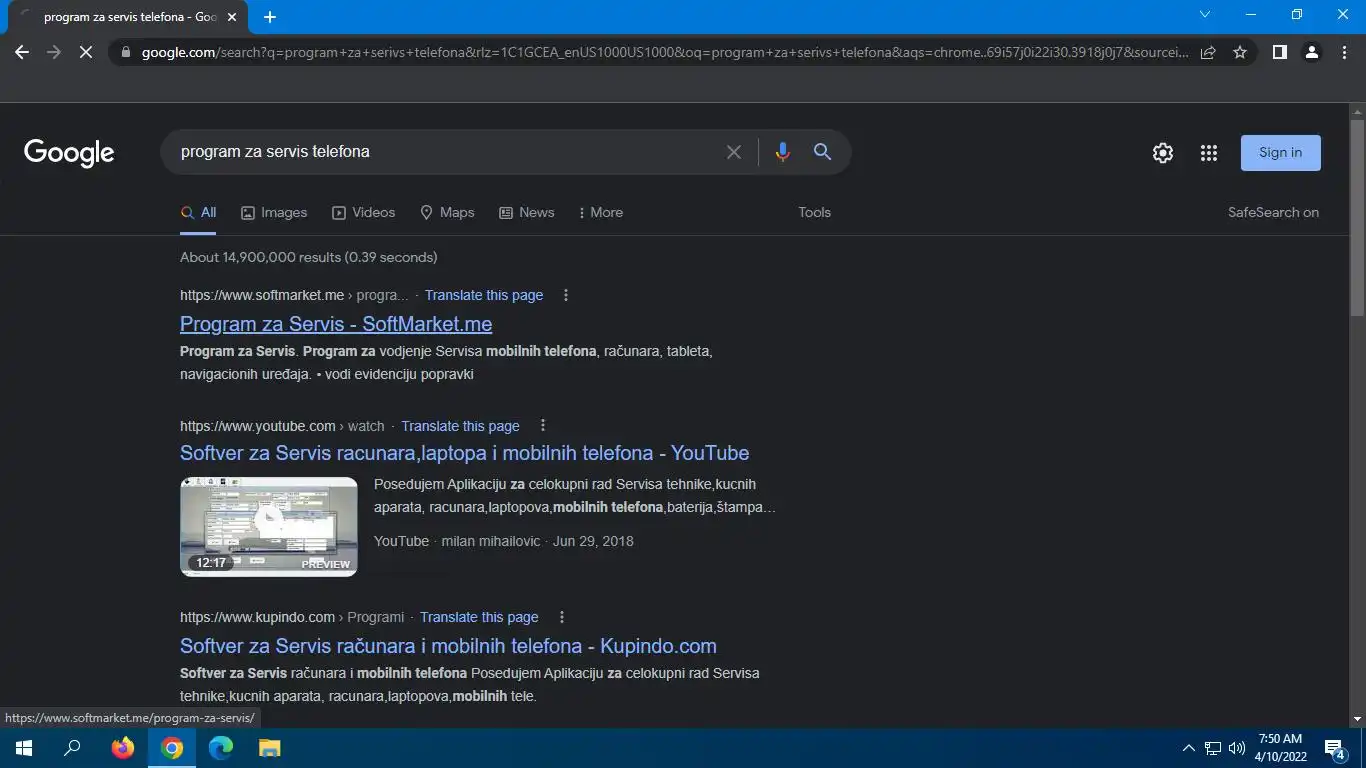This screenshot has width=1366, height=768.
Task: Switch to Images results
Action: coord(274,212)
